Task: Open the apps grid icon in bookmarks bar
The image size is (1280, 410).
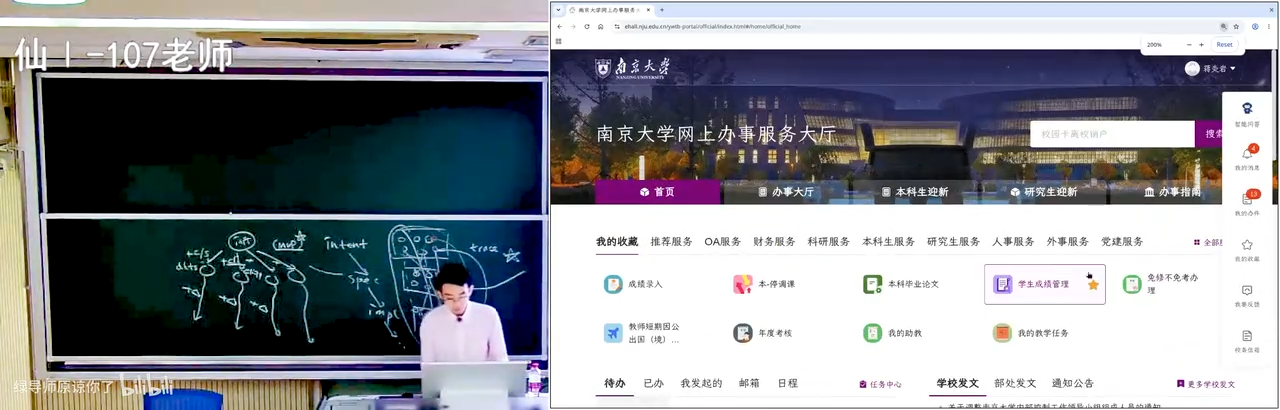Action: point(558,41)
